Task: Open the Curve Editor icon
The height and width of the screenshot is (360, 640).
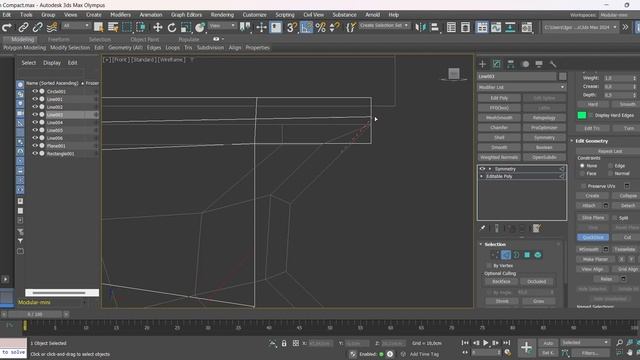Action: click(x=496, y=27)
